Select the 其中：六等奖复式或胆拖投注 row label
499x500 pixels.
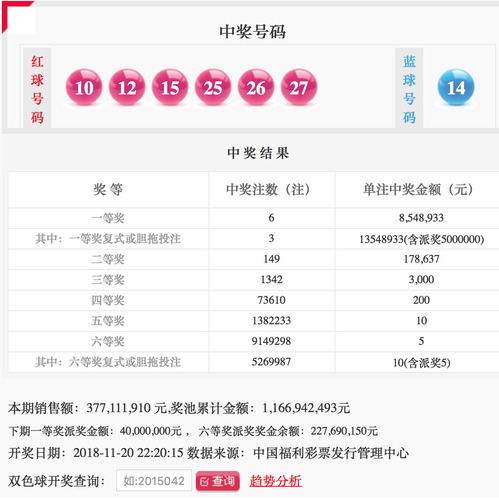[x=108, y=362]
